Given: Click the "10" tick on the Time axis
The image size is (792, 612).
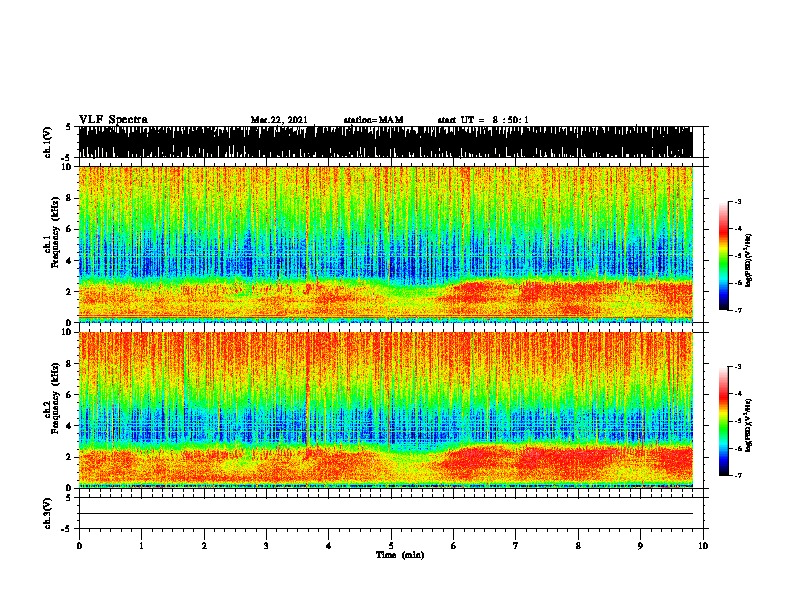Looking at the screenshot, I should tap(703, 546).
